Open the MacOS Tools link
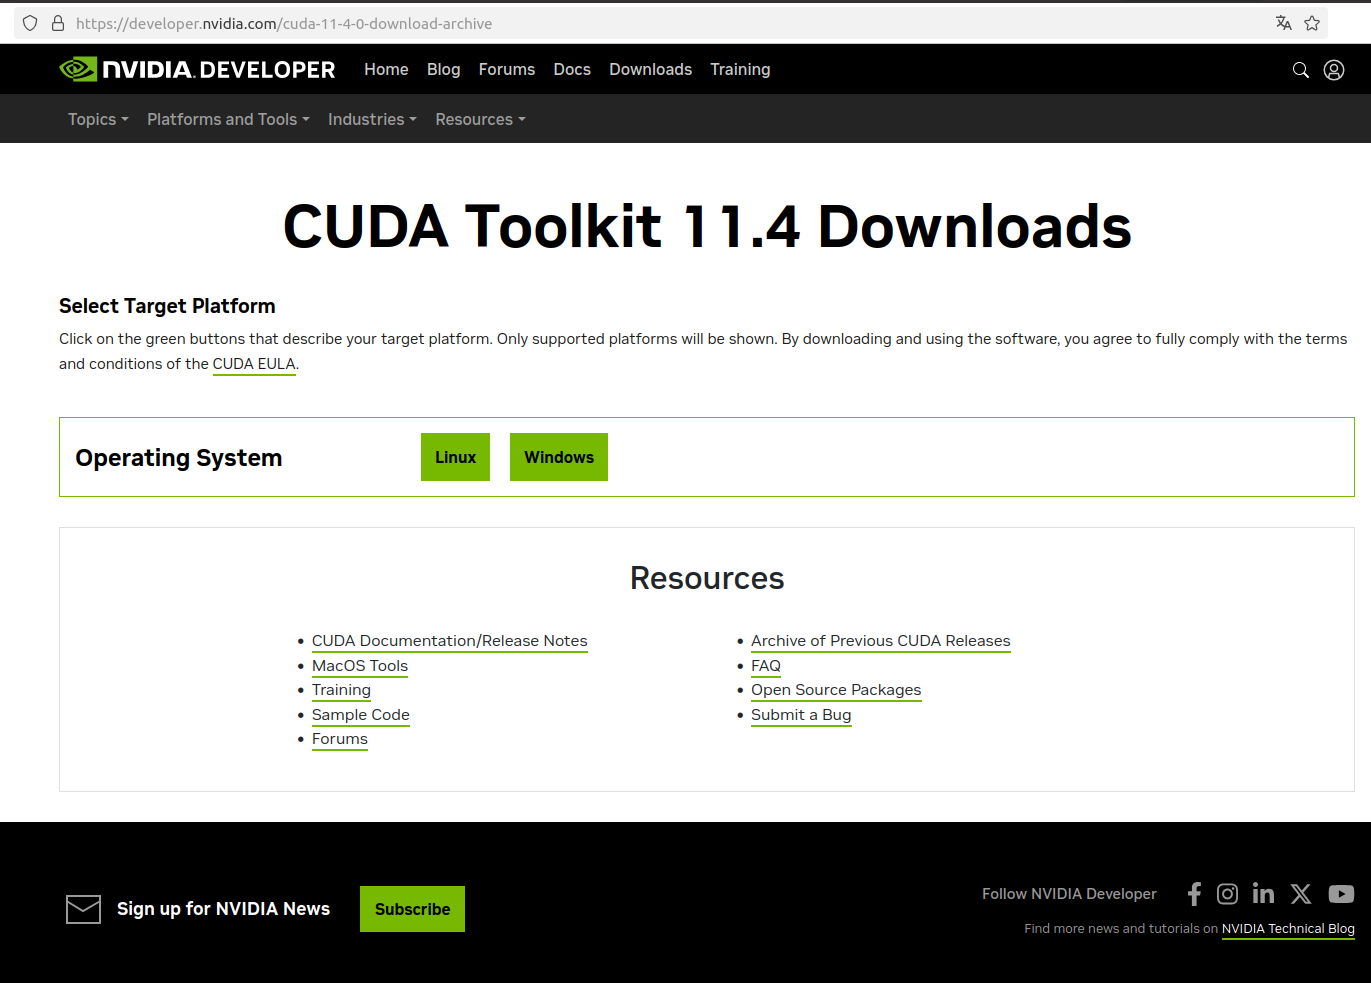The image size is (1371, 983). tap(360, 666)
